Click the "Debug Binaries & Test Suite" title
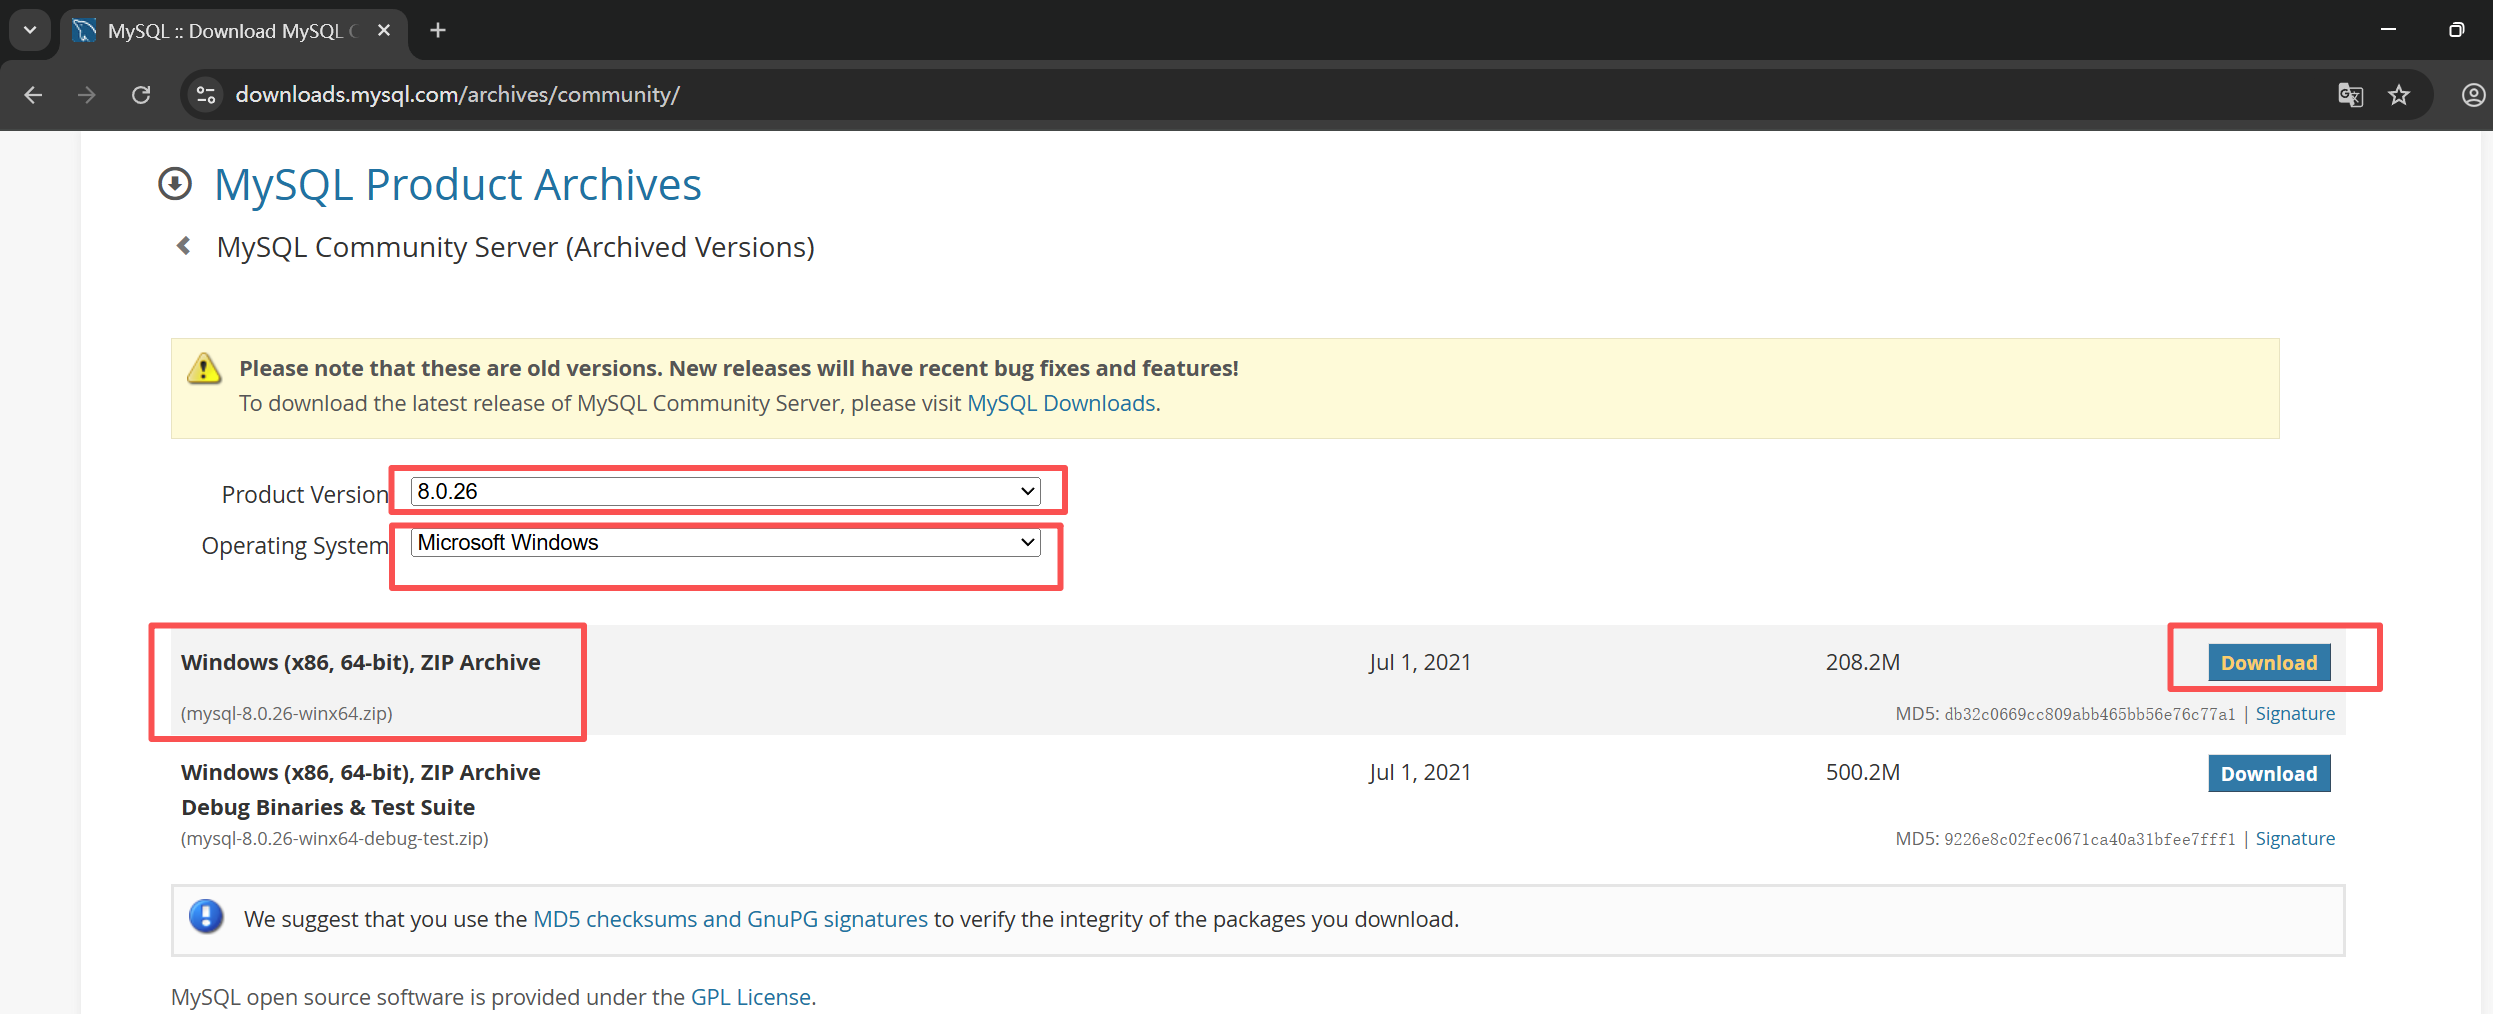This screenshot has height=1014, width=2493. [x=328, y=807]
